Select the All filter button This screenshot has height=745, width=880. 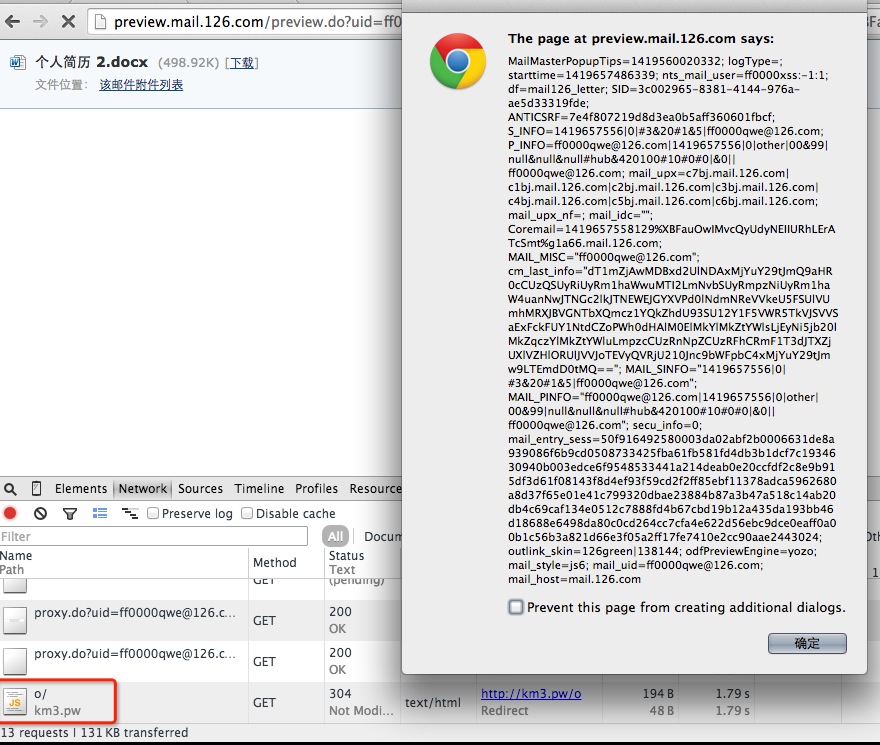336,536
